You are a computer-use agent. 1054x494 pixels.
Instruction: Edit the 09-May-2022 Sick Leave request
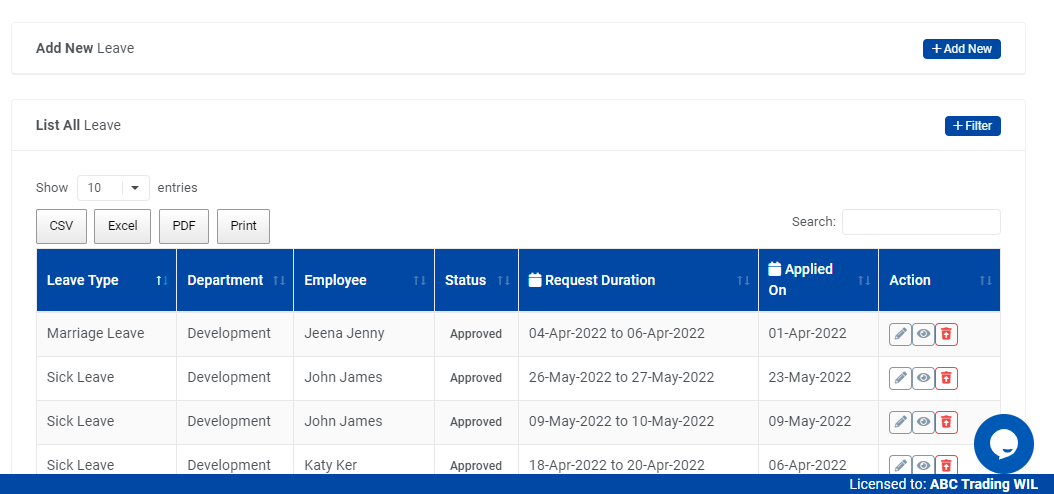900,422
